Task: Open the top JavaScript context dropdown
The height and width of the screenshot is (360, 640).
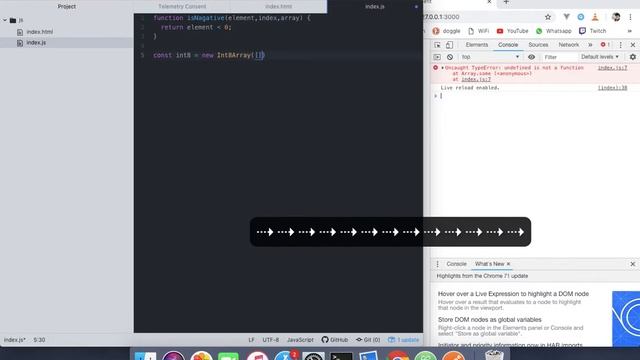Action: pyautogui.click(x=490, y=57)
